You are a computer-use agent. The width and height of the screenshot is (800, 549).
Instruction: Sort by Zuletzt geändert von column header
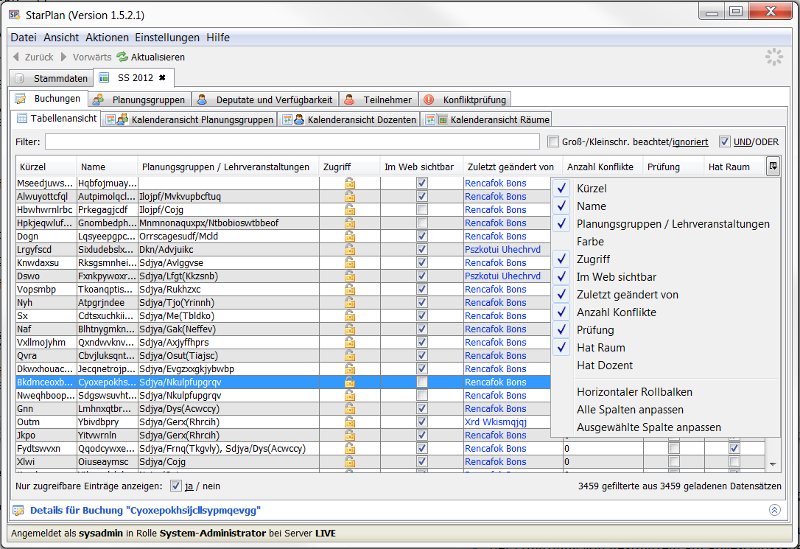pyautogui.click(x=512, y=167)
